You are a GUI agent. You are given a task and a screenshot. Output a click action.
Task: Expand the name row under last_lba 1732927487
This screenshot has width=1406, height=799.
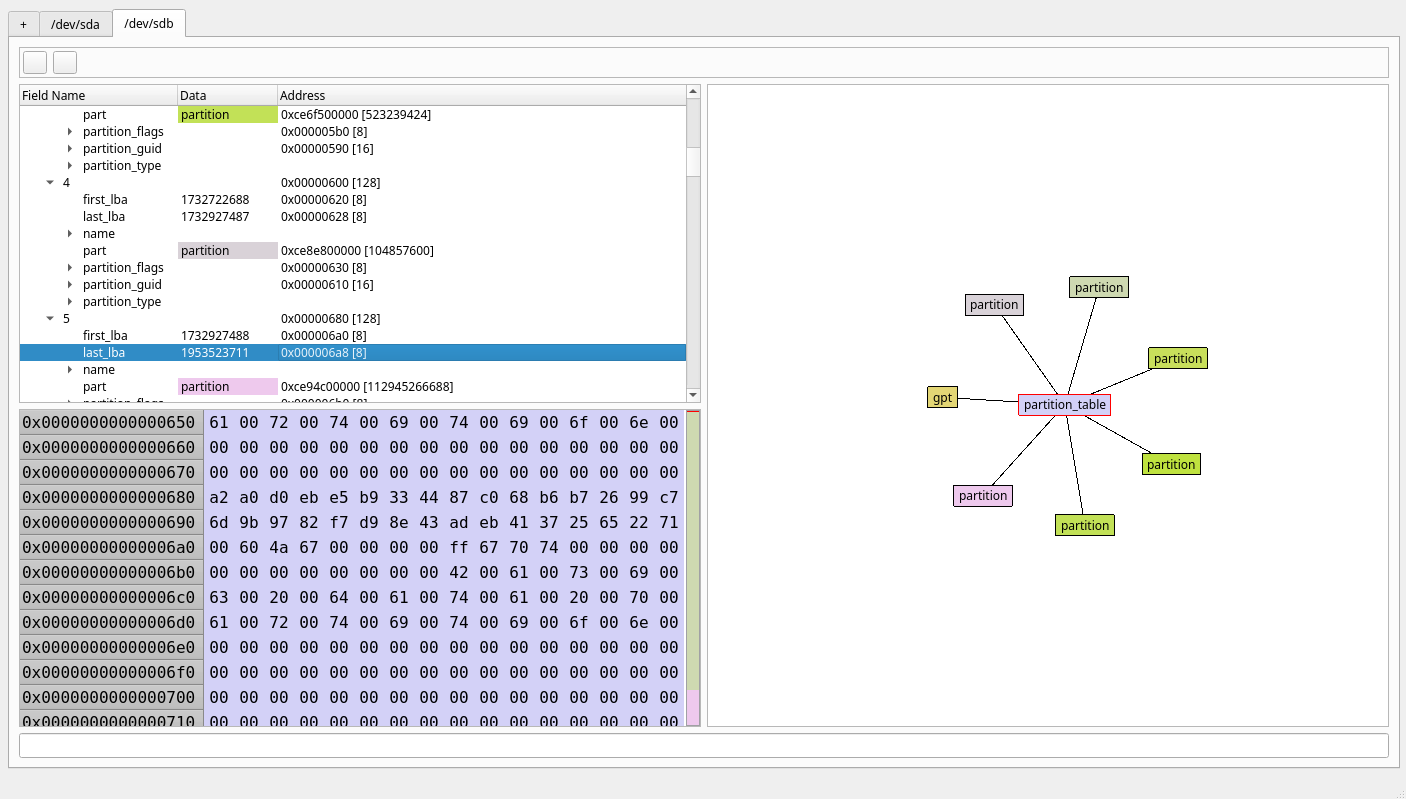click(70, 234)
